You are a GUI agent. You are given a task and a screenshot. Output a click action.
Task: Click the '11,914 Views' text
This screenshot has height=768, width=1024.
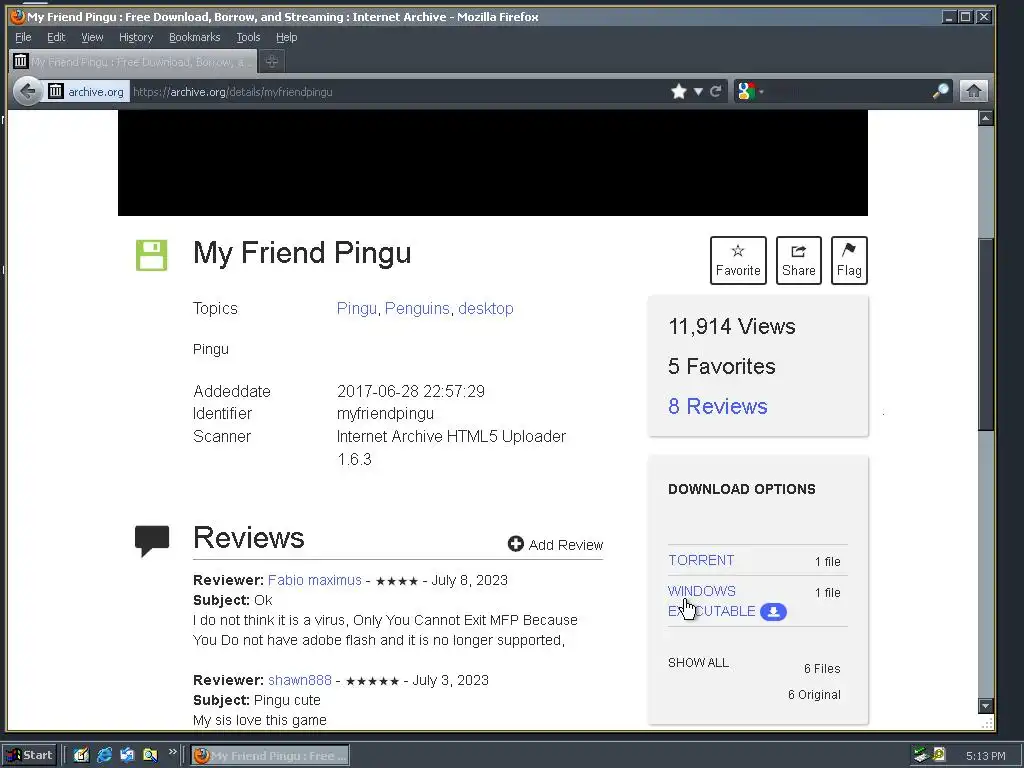pos(731,326)
